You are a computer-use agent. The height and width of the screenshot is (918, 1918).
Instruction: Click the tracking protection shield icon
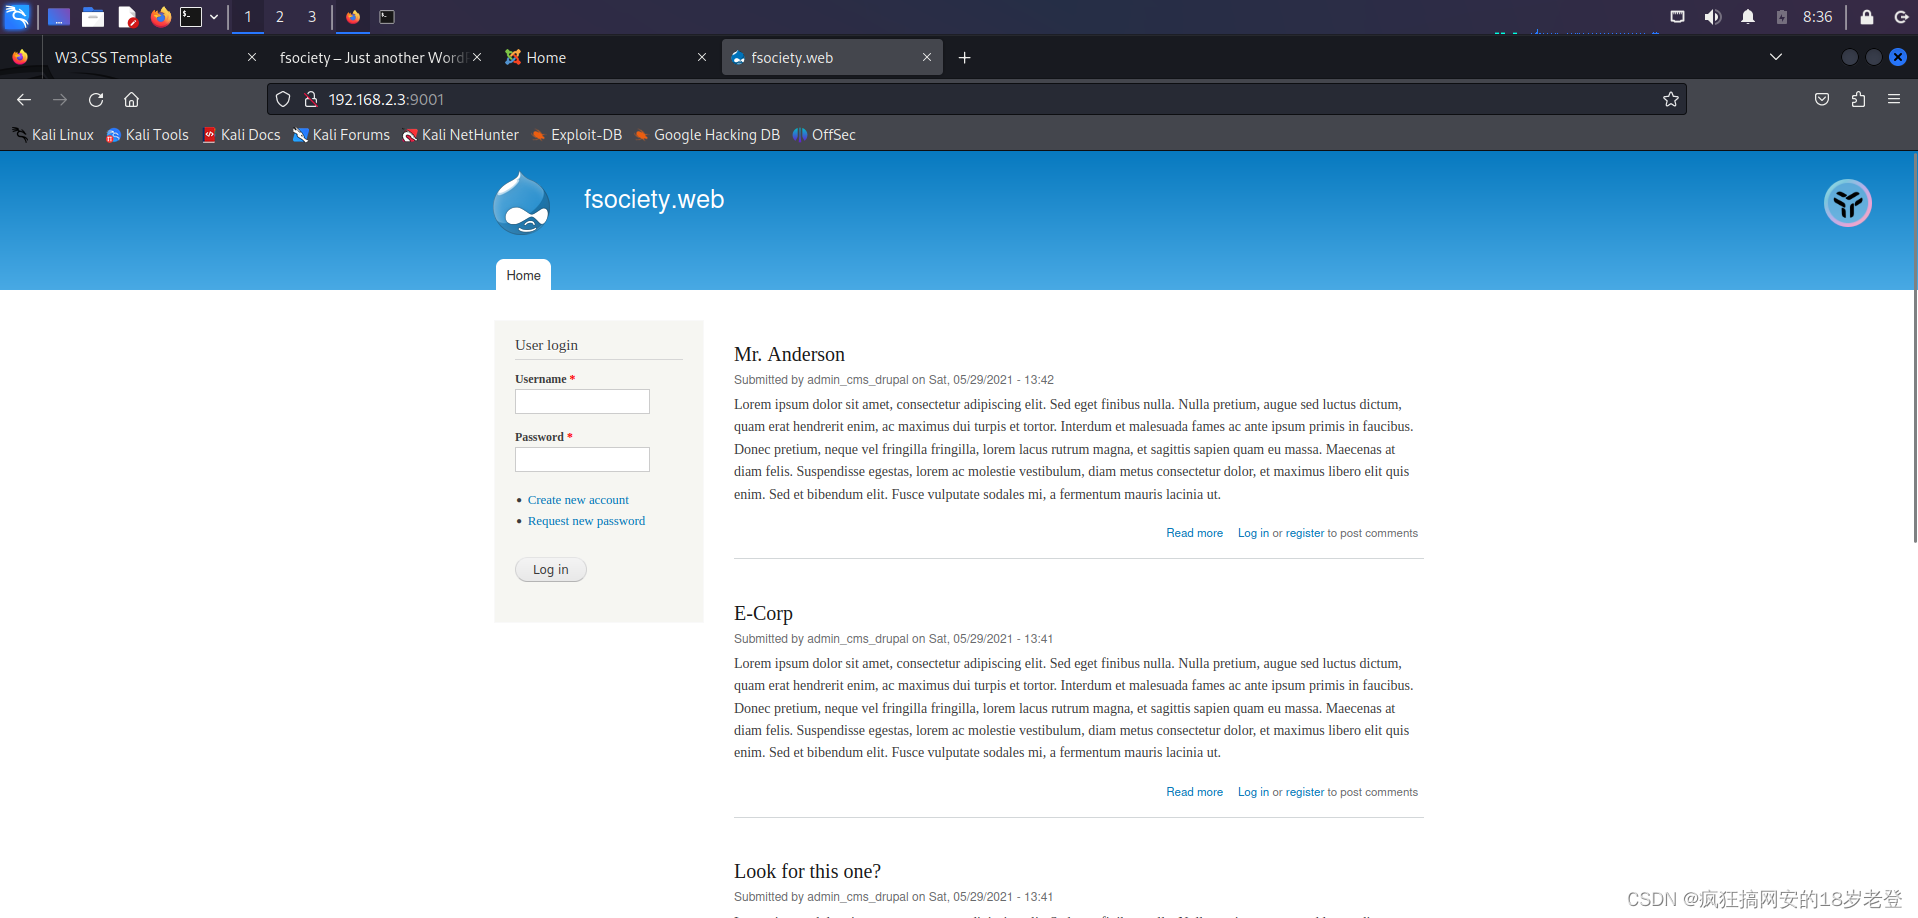(283, 99)
